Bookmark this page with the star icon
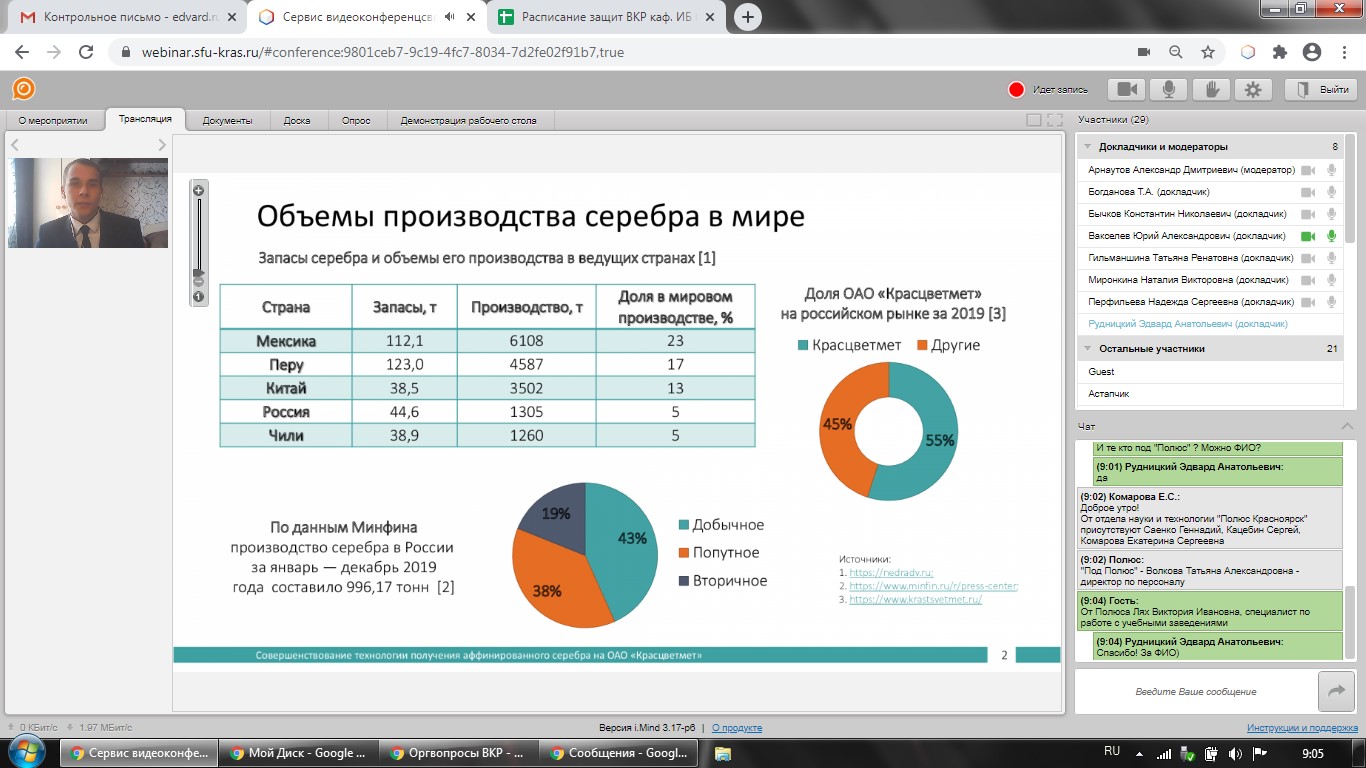 click(1207, 52)
